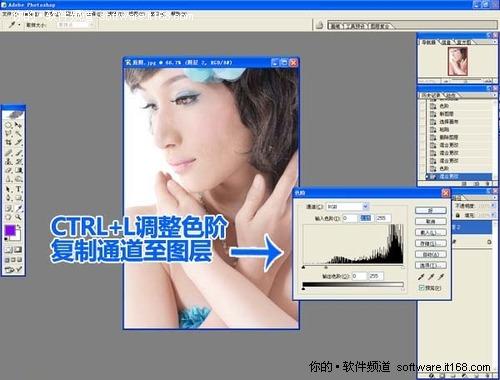This screenshot has width=500, height=380.
Task: Select the Move tool in toolbox
Action: tap(18, 125)
